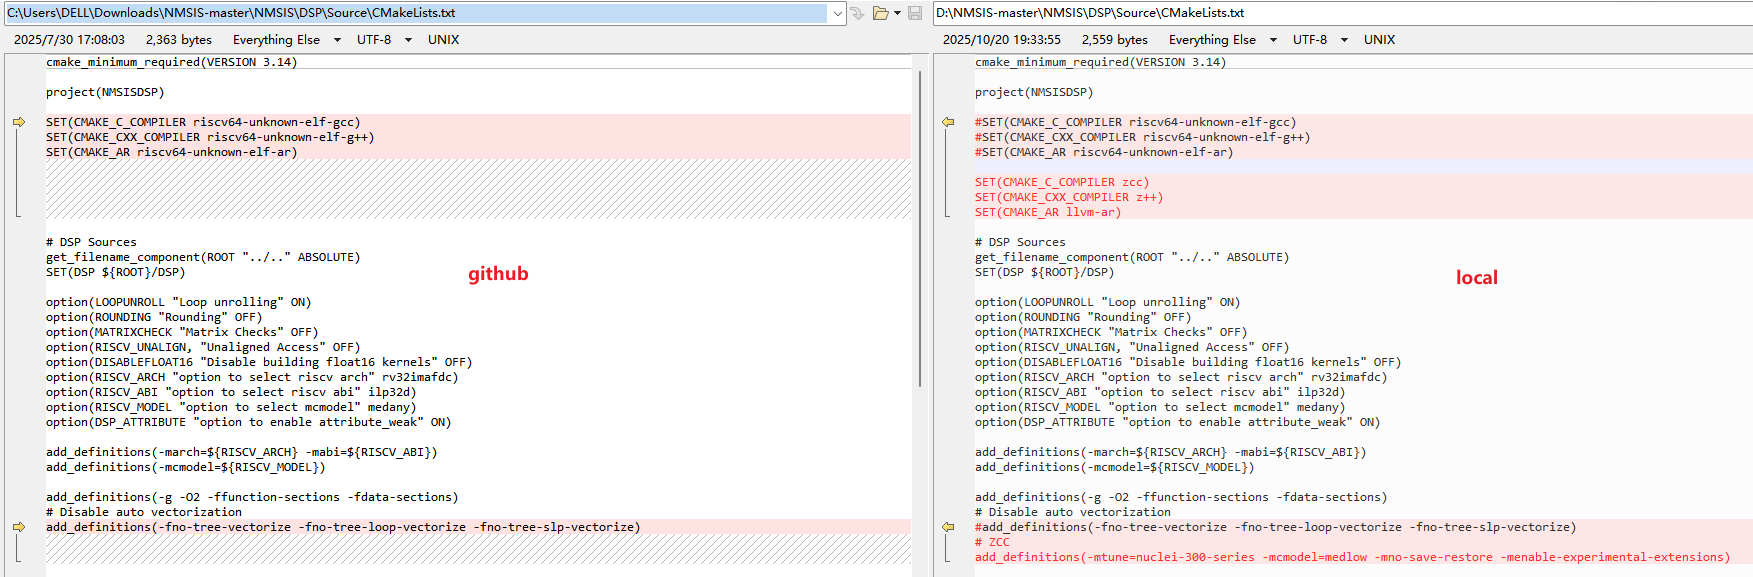The image size is (1753, 577).
Task: Click the left pane vertical scrollbar
Action: 919,230
